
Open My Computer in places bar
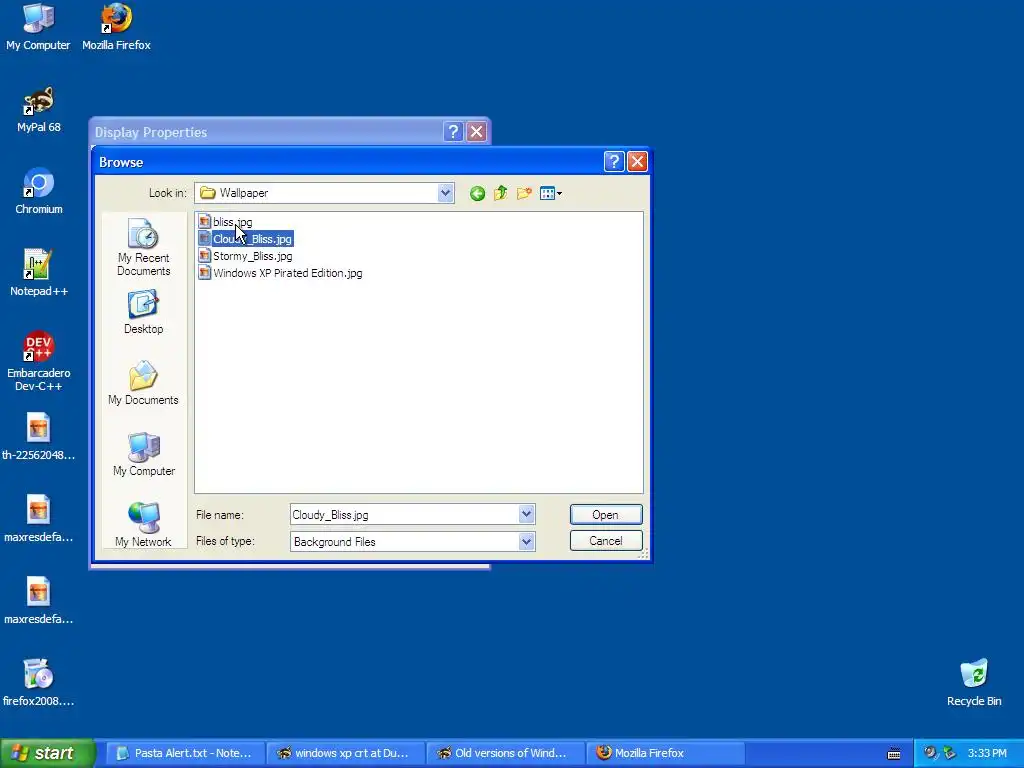[144, 455]
